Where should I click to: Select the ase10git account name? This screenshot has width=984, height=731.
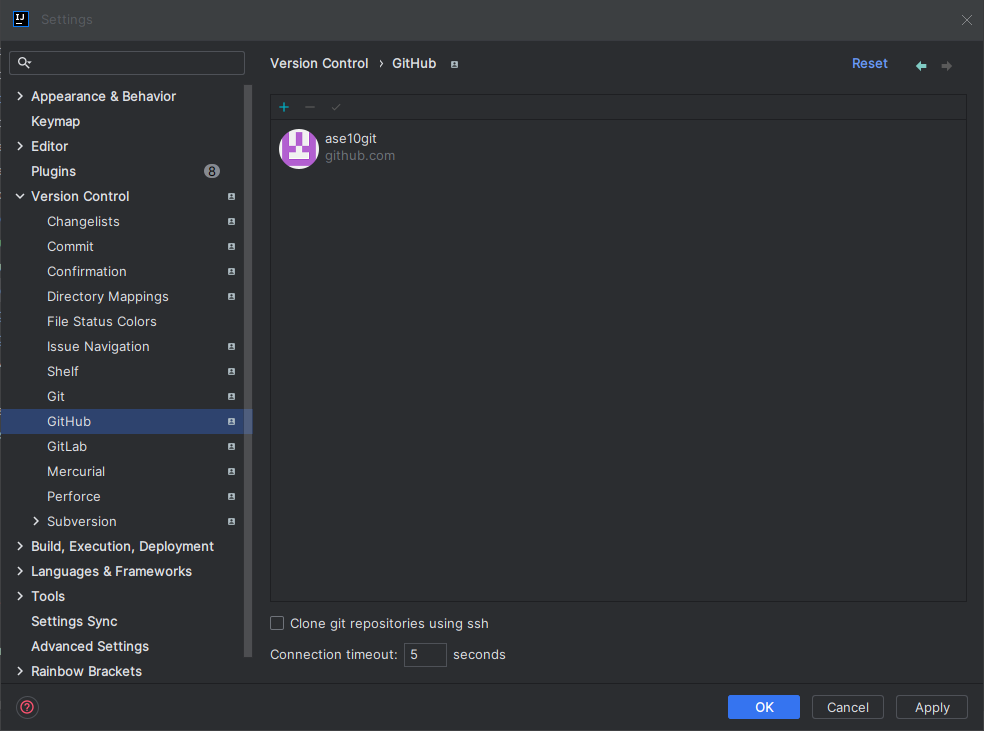click(x=350, y=139)
